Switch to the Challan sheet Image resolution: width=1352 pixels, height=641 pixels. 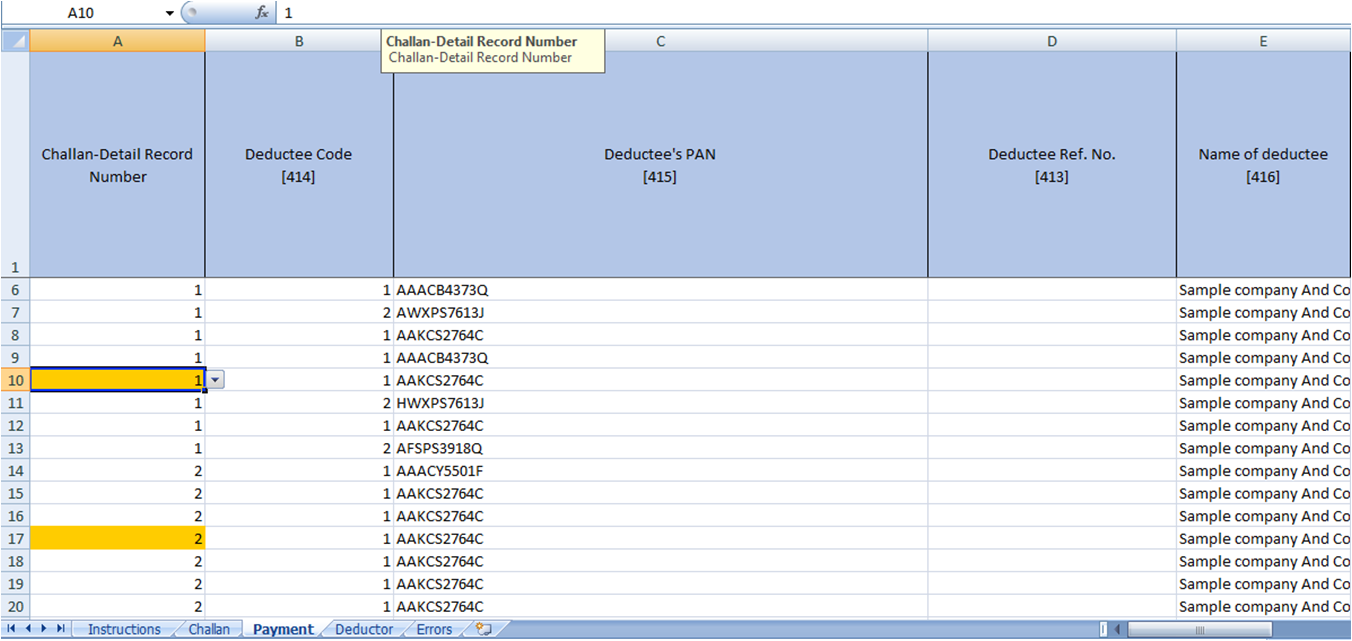pos(208,629)
